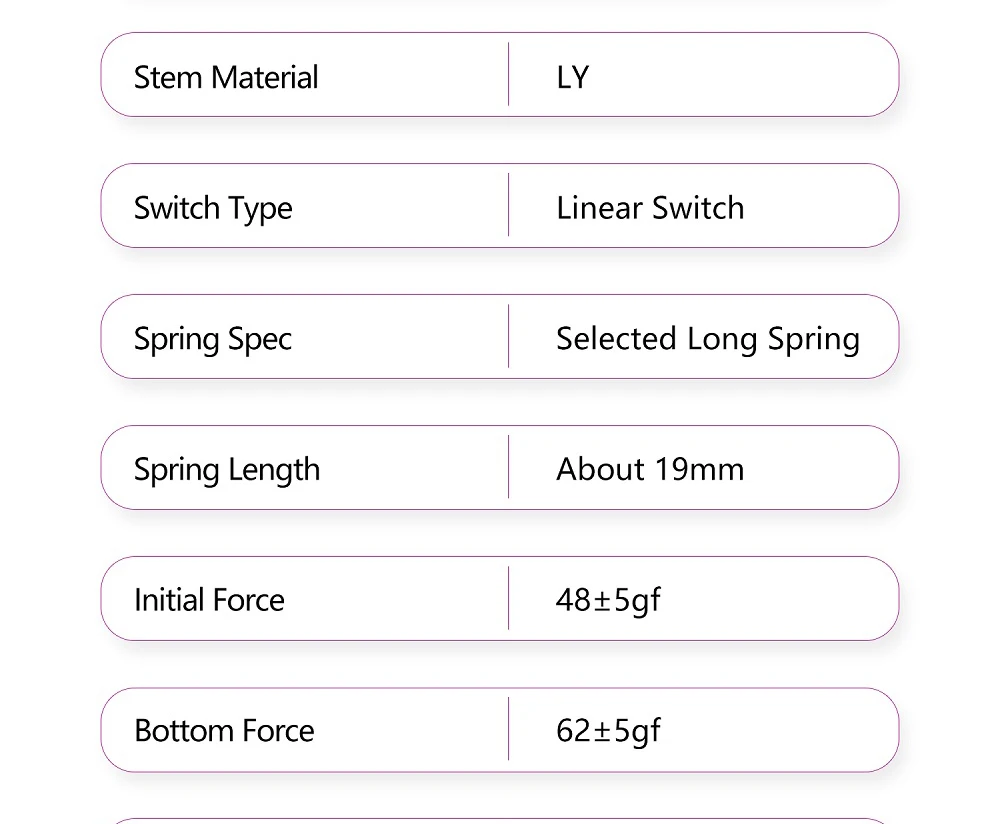Select the 62±5gf bottom force value
The height and width of the screenshot is (824, 1000).
[608, 731]
